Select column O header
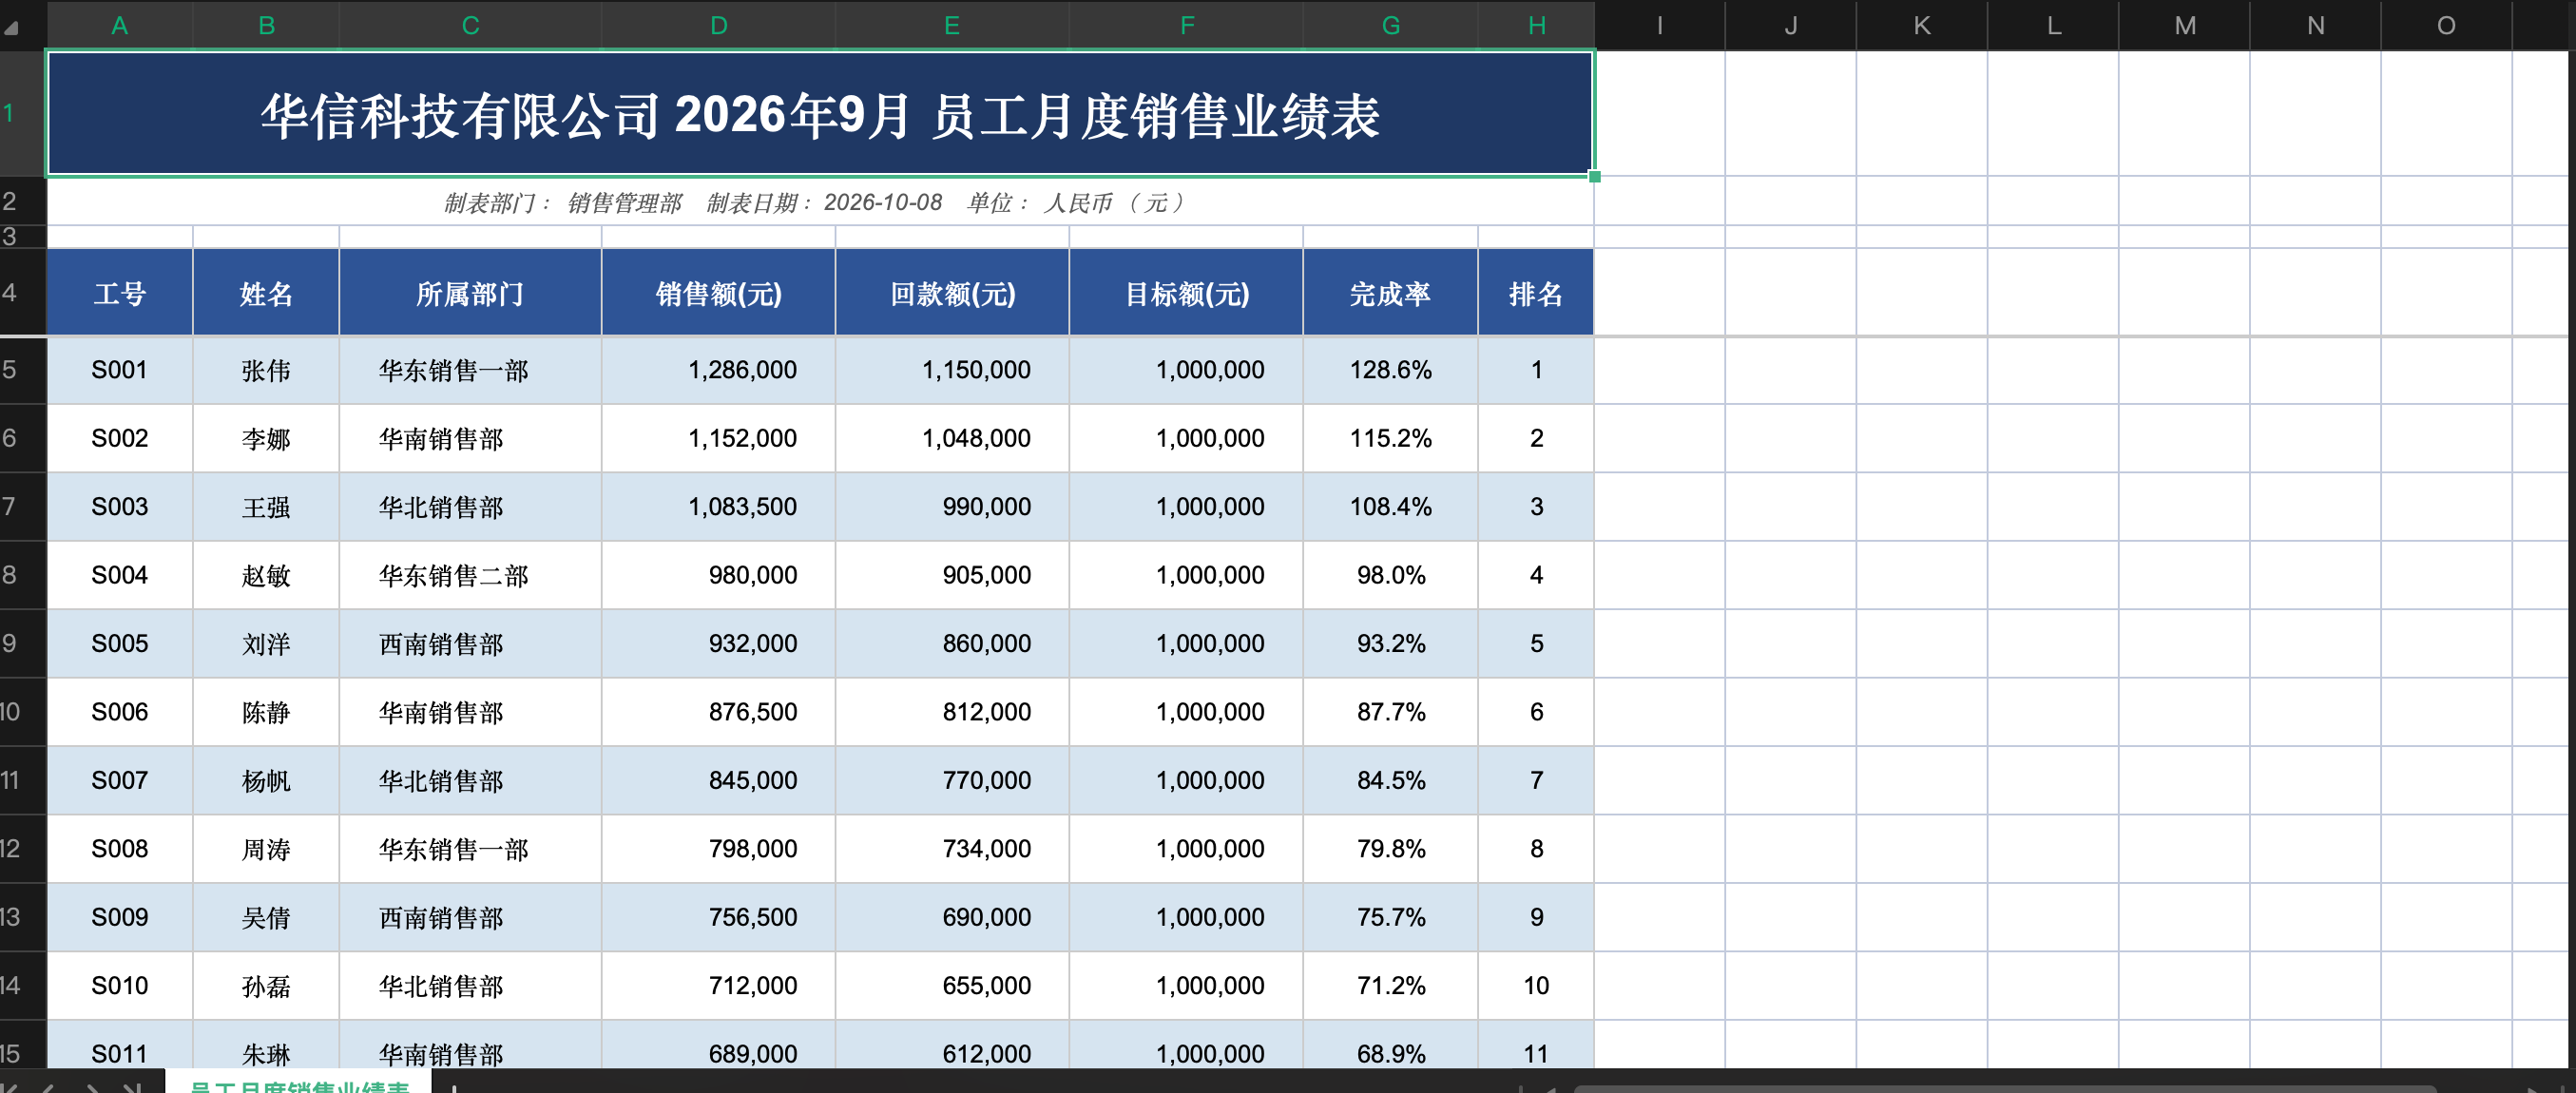Viewport: 2576px width, 1093px height. tap(2446, 25)
